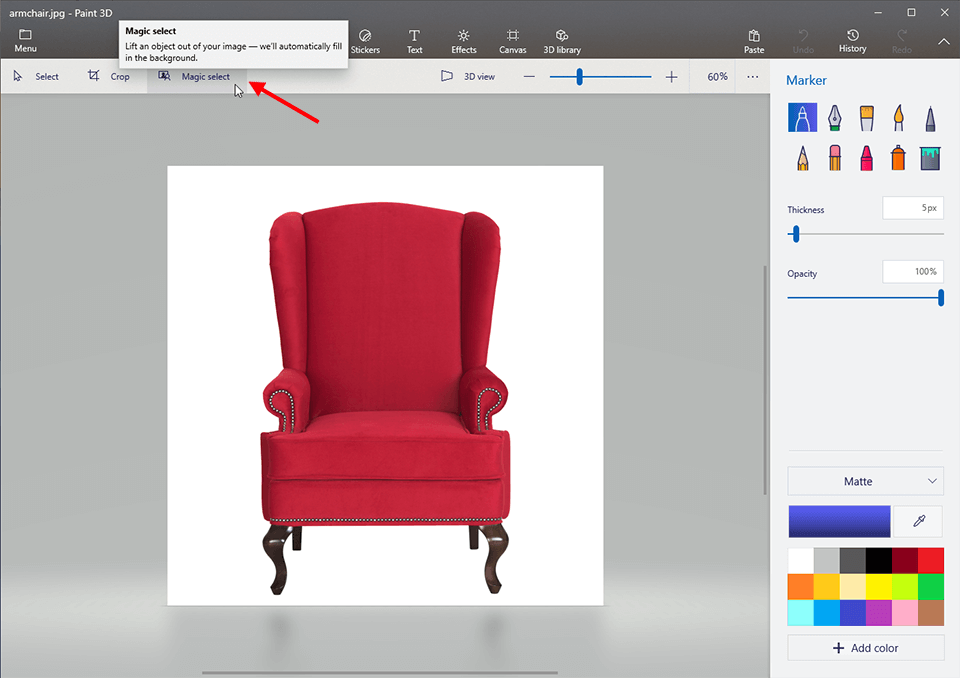Open the see more options menu
Image resolution: width=960 pixels, height=678 pixels.
(752, 76)
